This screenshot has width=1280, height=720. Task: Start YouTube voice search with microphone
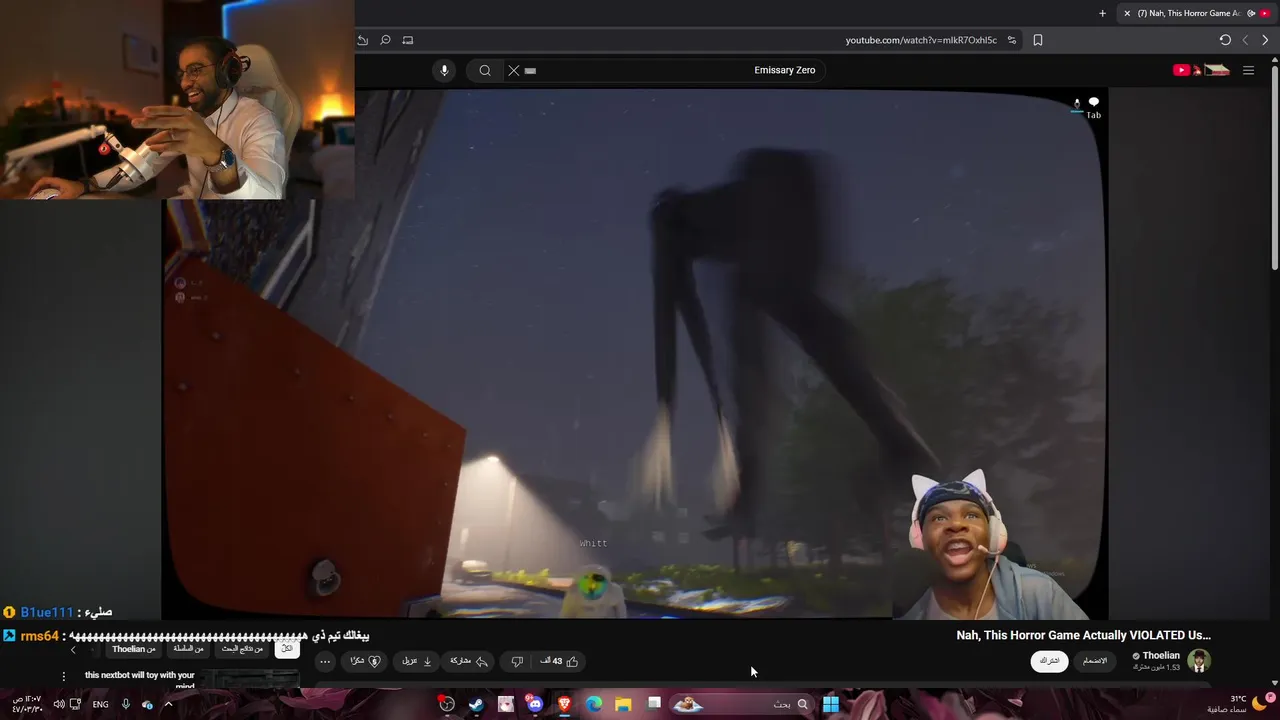(445, 70)
